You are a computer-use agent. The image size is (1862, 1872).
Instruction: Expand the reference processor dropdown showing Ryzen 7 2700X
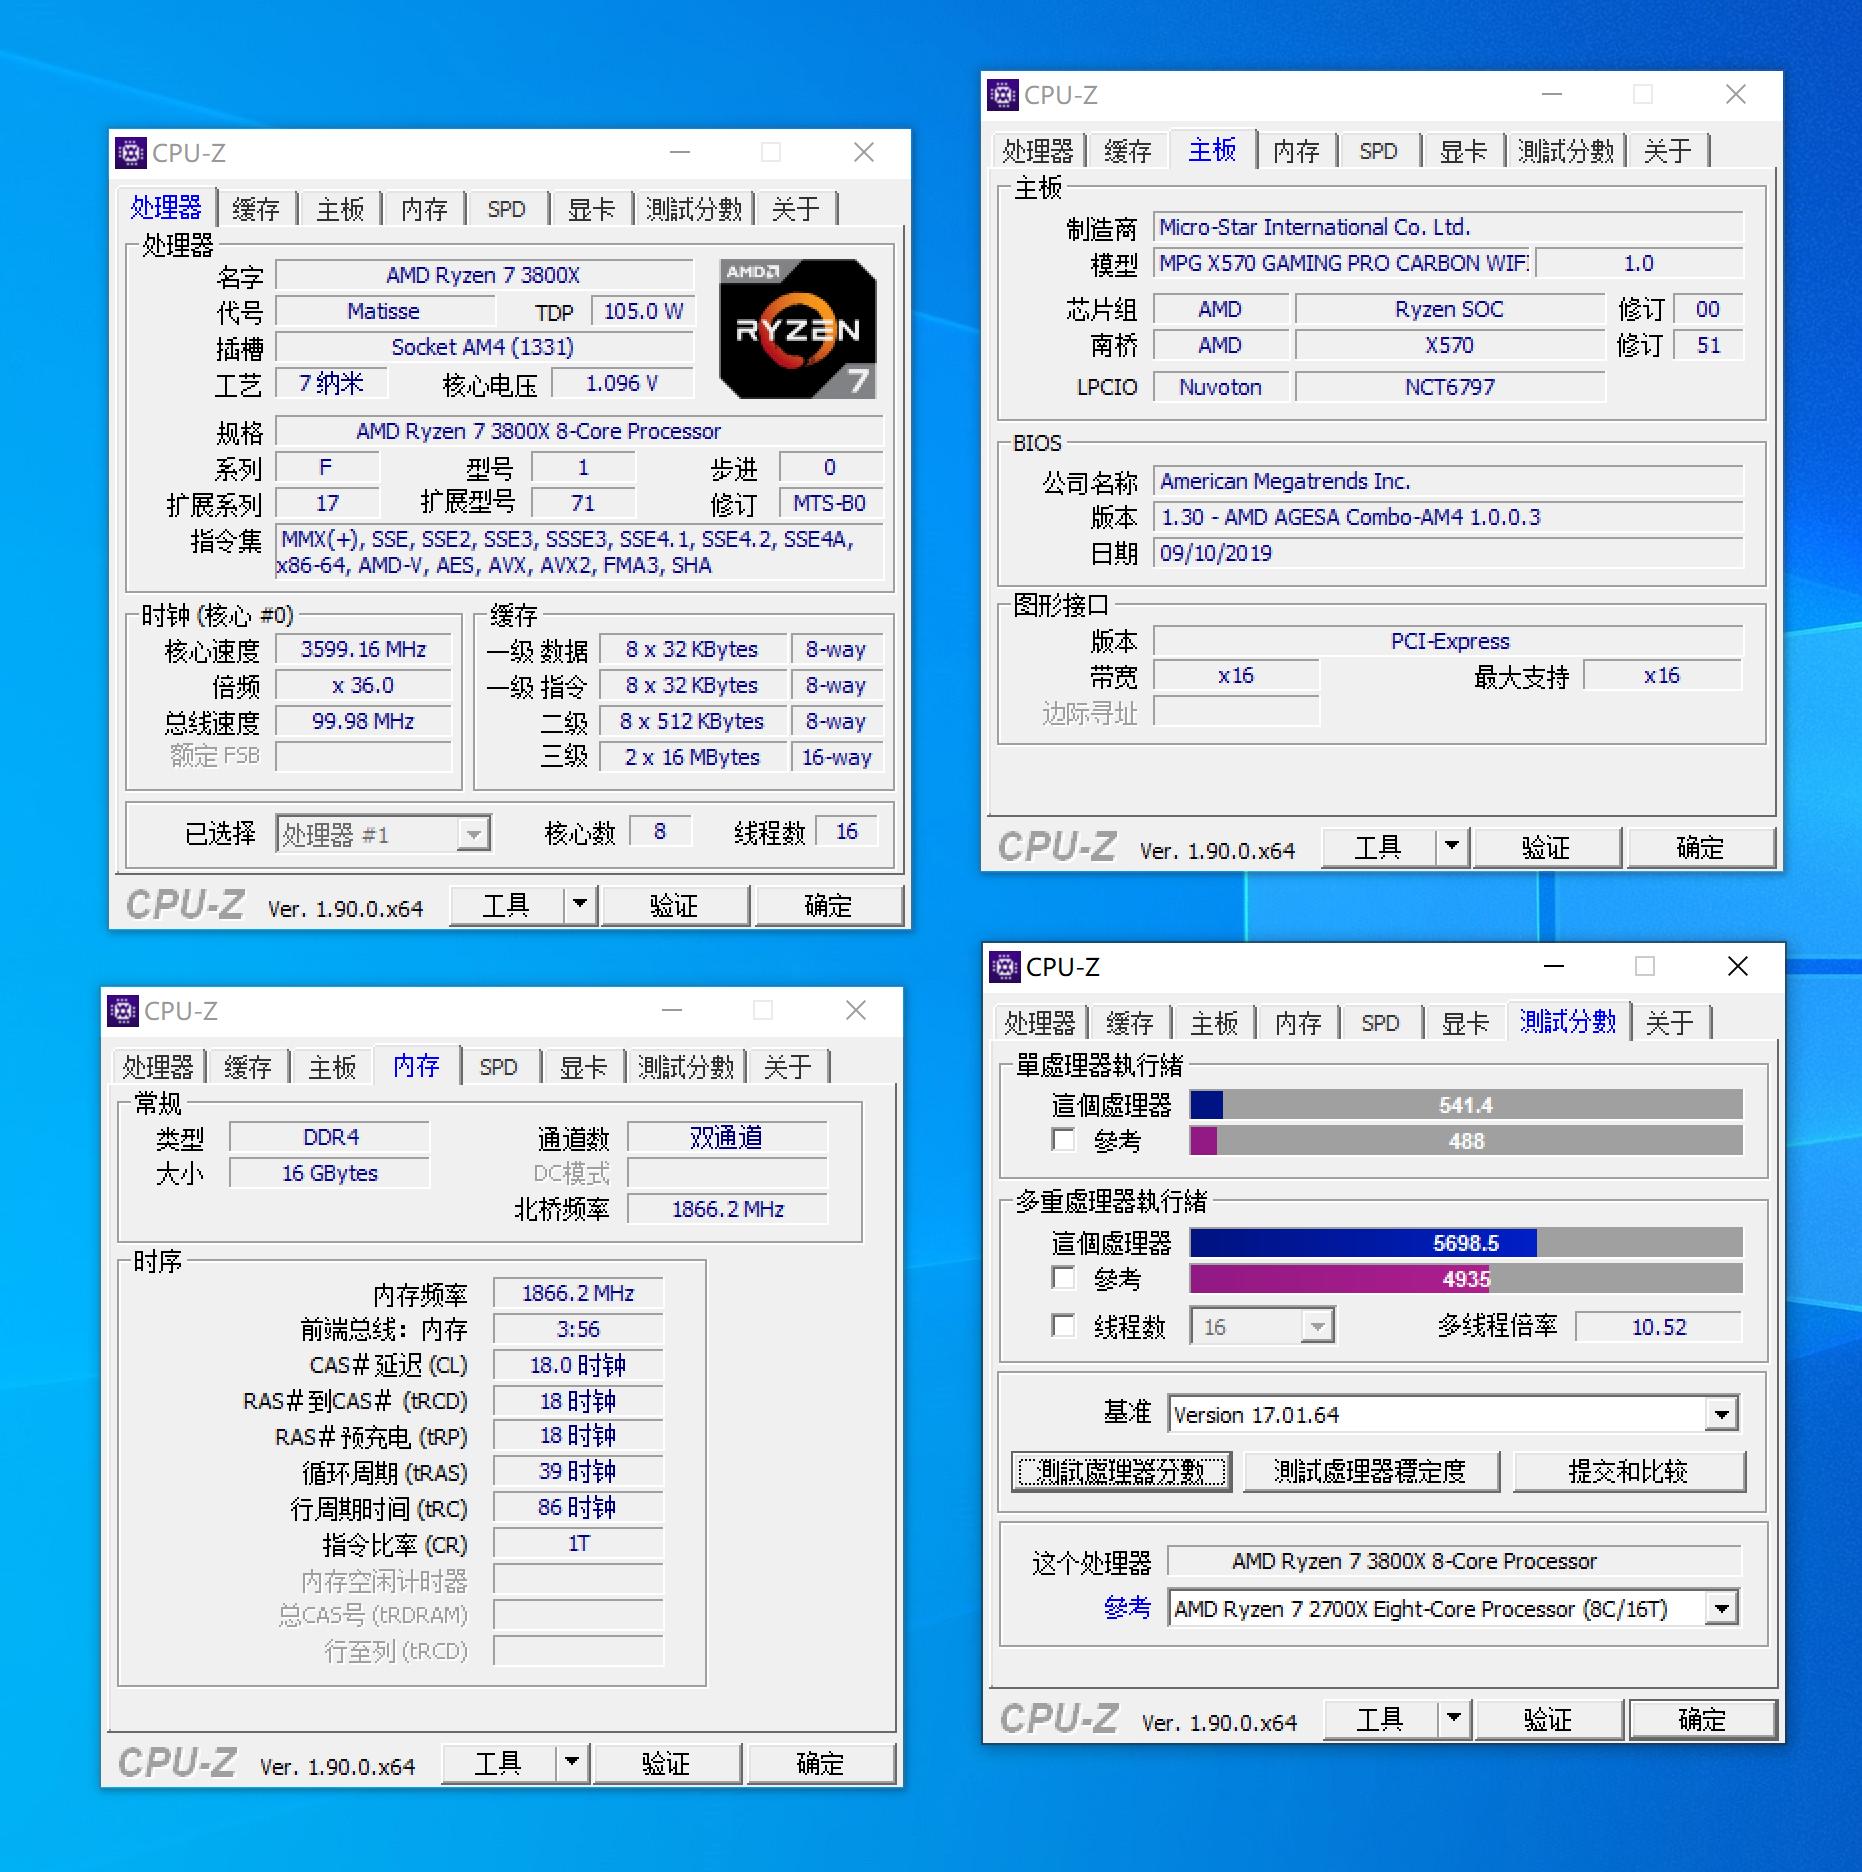pos(1721,1609)
